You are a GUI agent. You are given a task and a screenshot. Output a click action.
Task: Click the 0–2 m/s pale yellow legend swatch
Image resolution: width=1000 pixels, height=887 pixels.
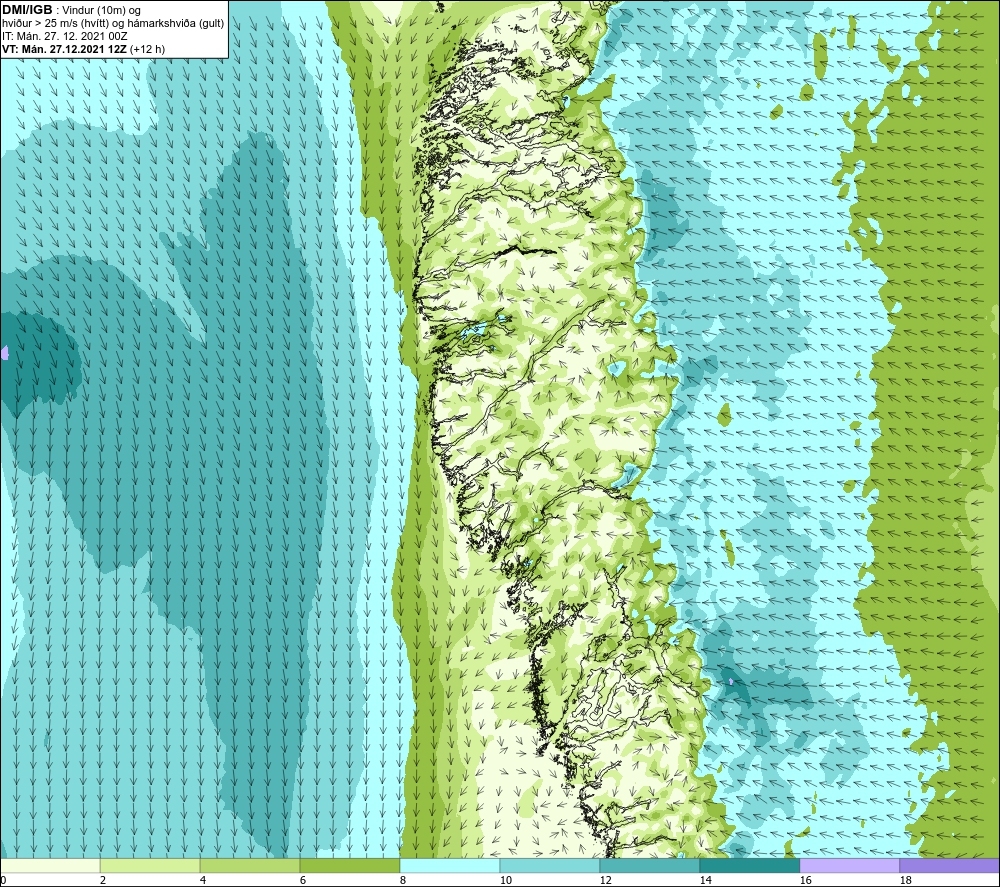click(50, 865)
